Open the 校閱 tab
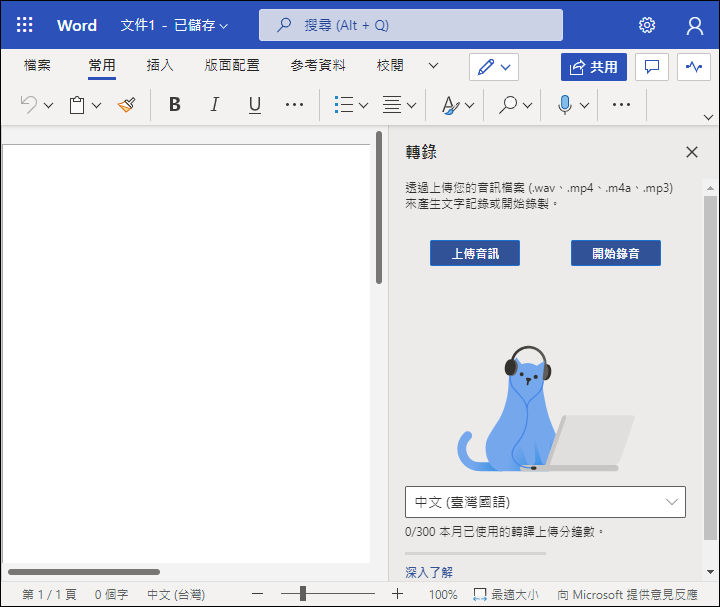 pos(390,65)
